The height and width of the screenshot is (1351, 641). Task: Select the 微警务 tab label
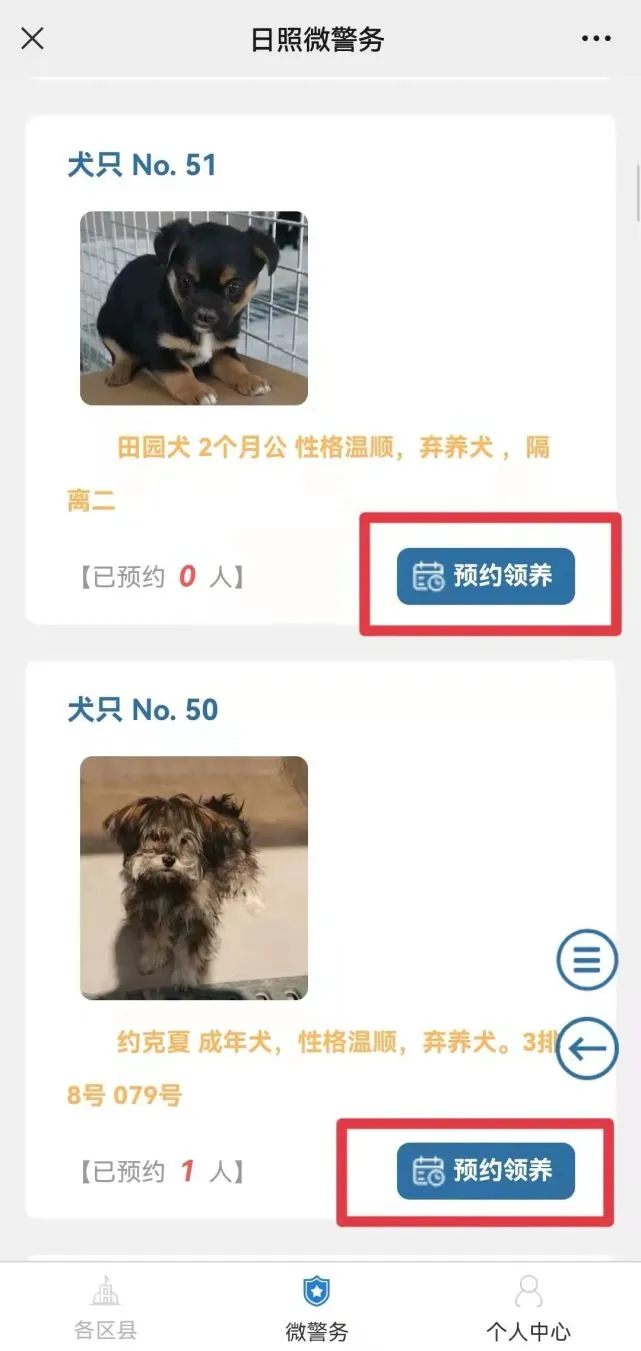(317, 1332)
